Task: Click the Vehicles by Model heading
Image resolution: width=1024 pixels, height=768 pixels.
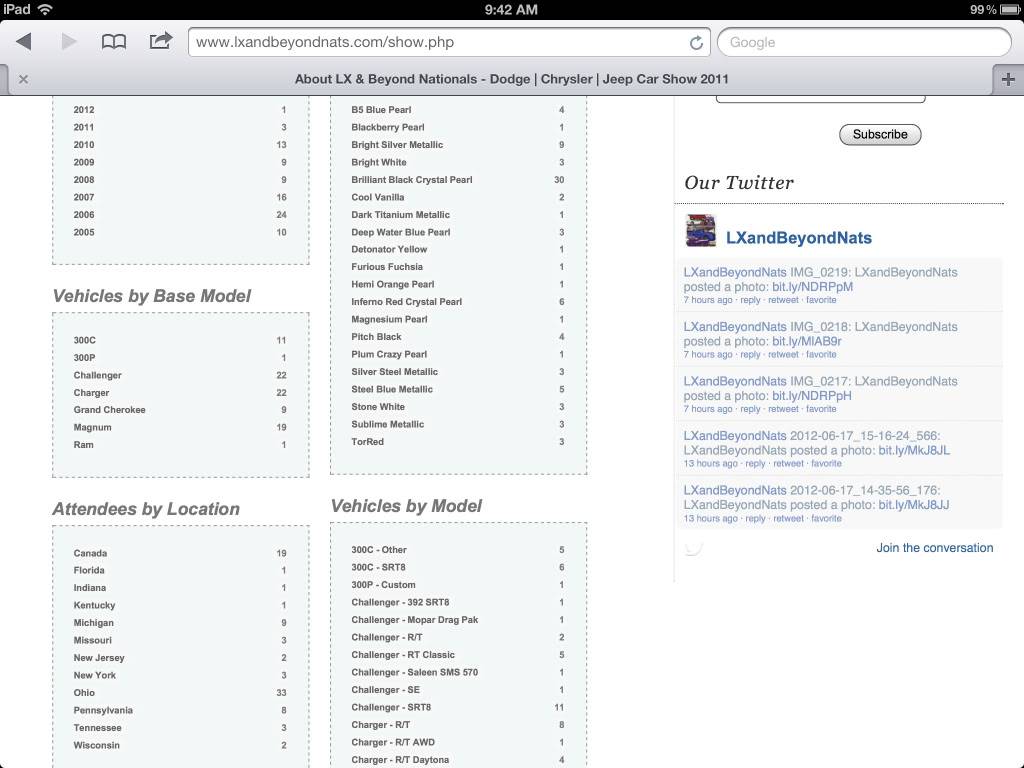Action: (406, 506)
